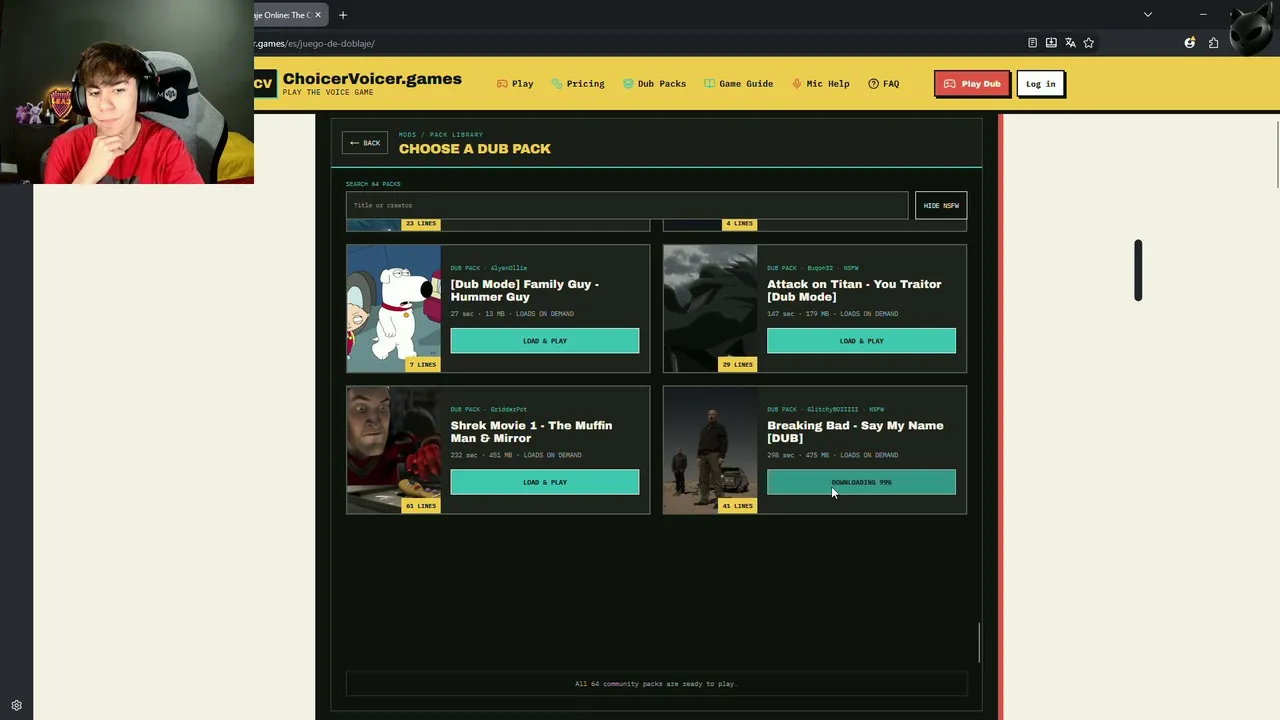Focus the Title or creator search field
Image resolution: width=1280 pixels, height=720 pixels.
click(x=627, y=205)
